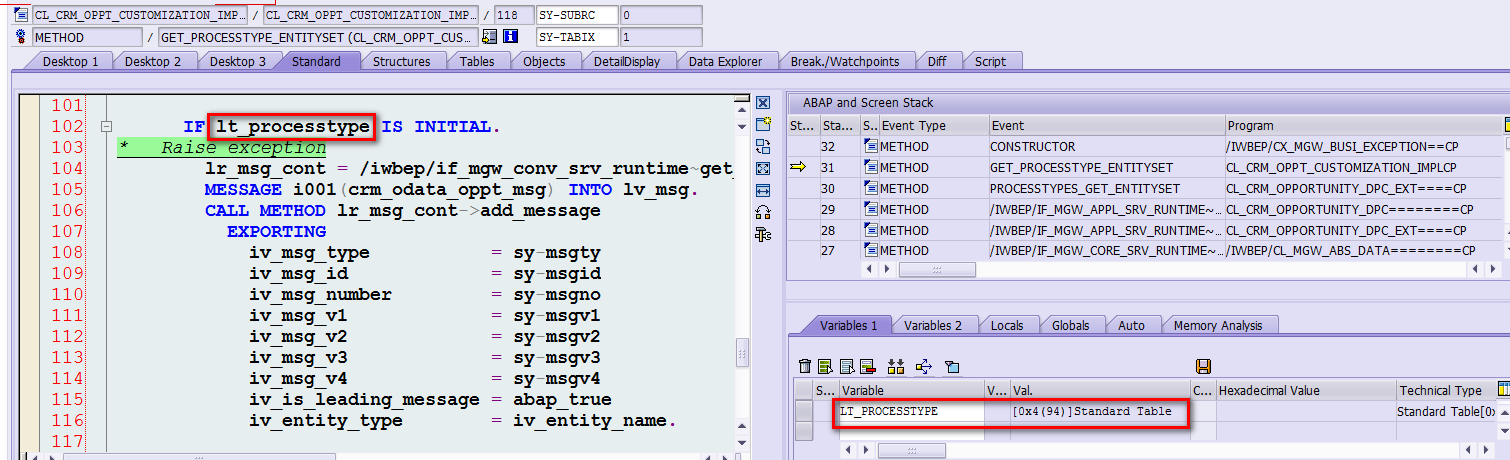Open the Structures tab
This screenshot has width=1510, height=460.
pyautogui.click(x=401, y=61)
